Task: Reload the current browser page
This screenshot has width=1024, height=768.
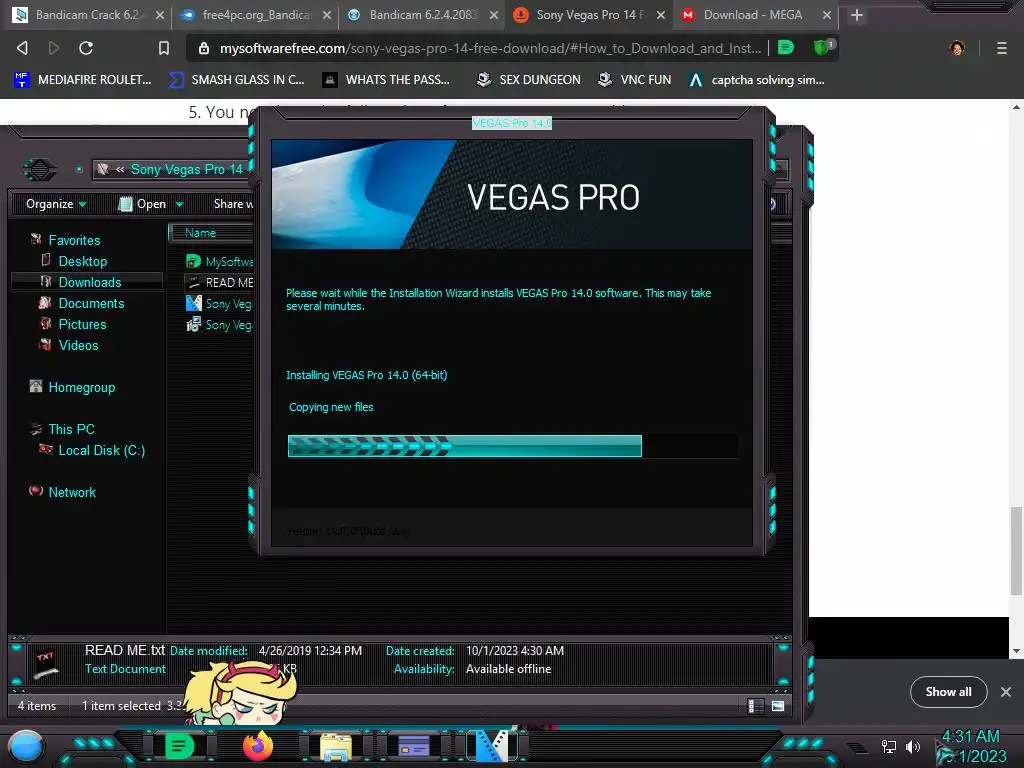Action: (x=86, y=48)
